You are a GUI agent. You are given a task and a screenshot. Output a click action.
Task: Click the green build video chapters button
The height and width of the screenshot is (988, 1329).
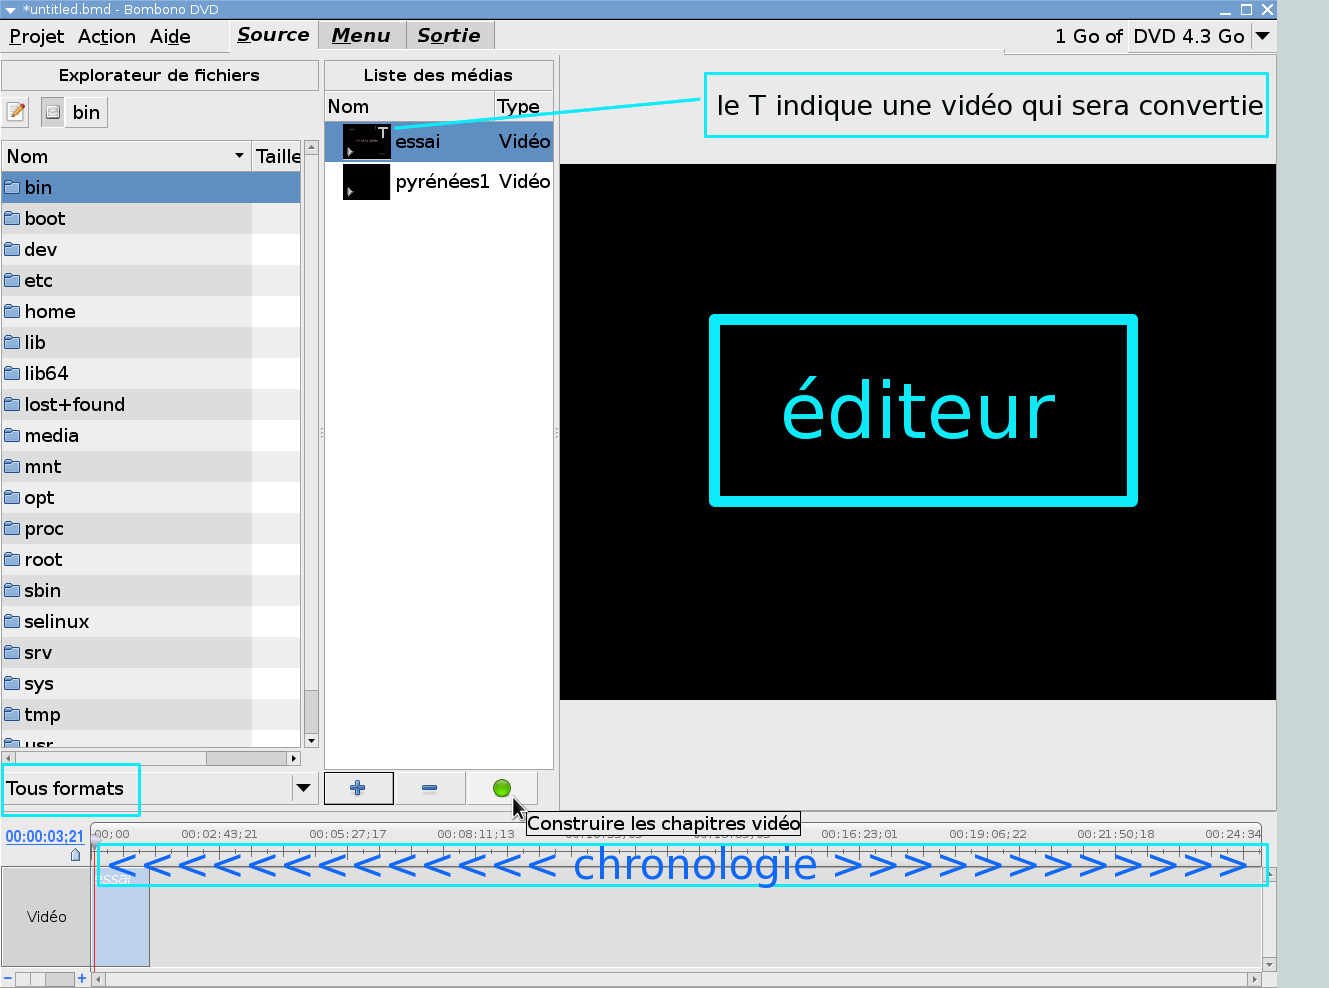502,788
